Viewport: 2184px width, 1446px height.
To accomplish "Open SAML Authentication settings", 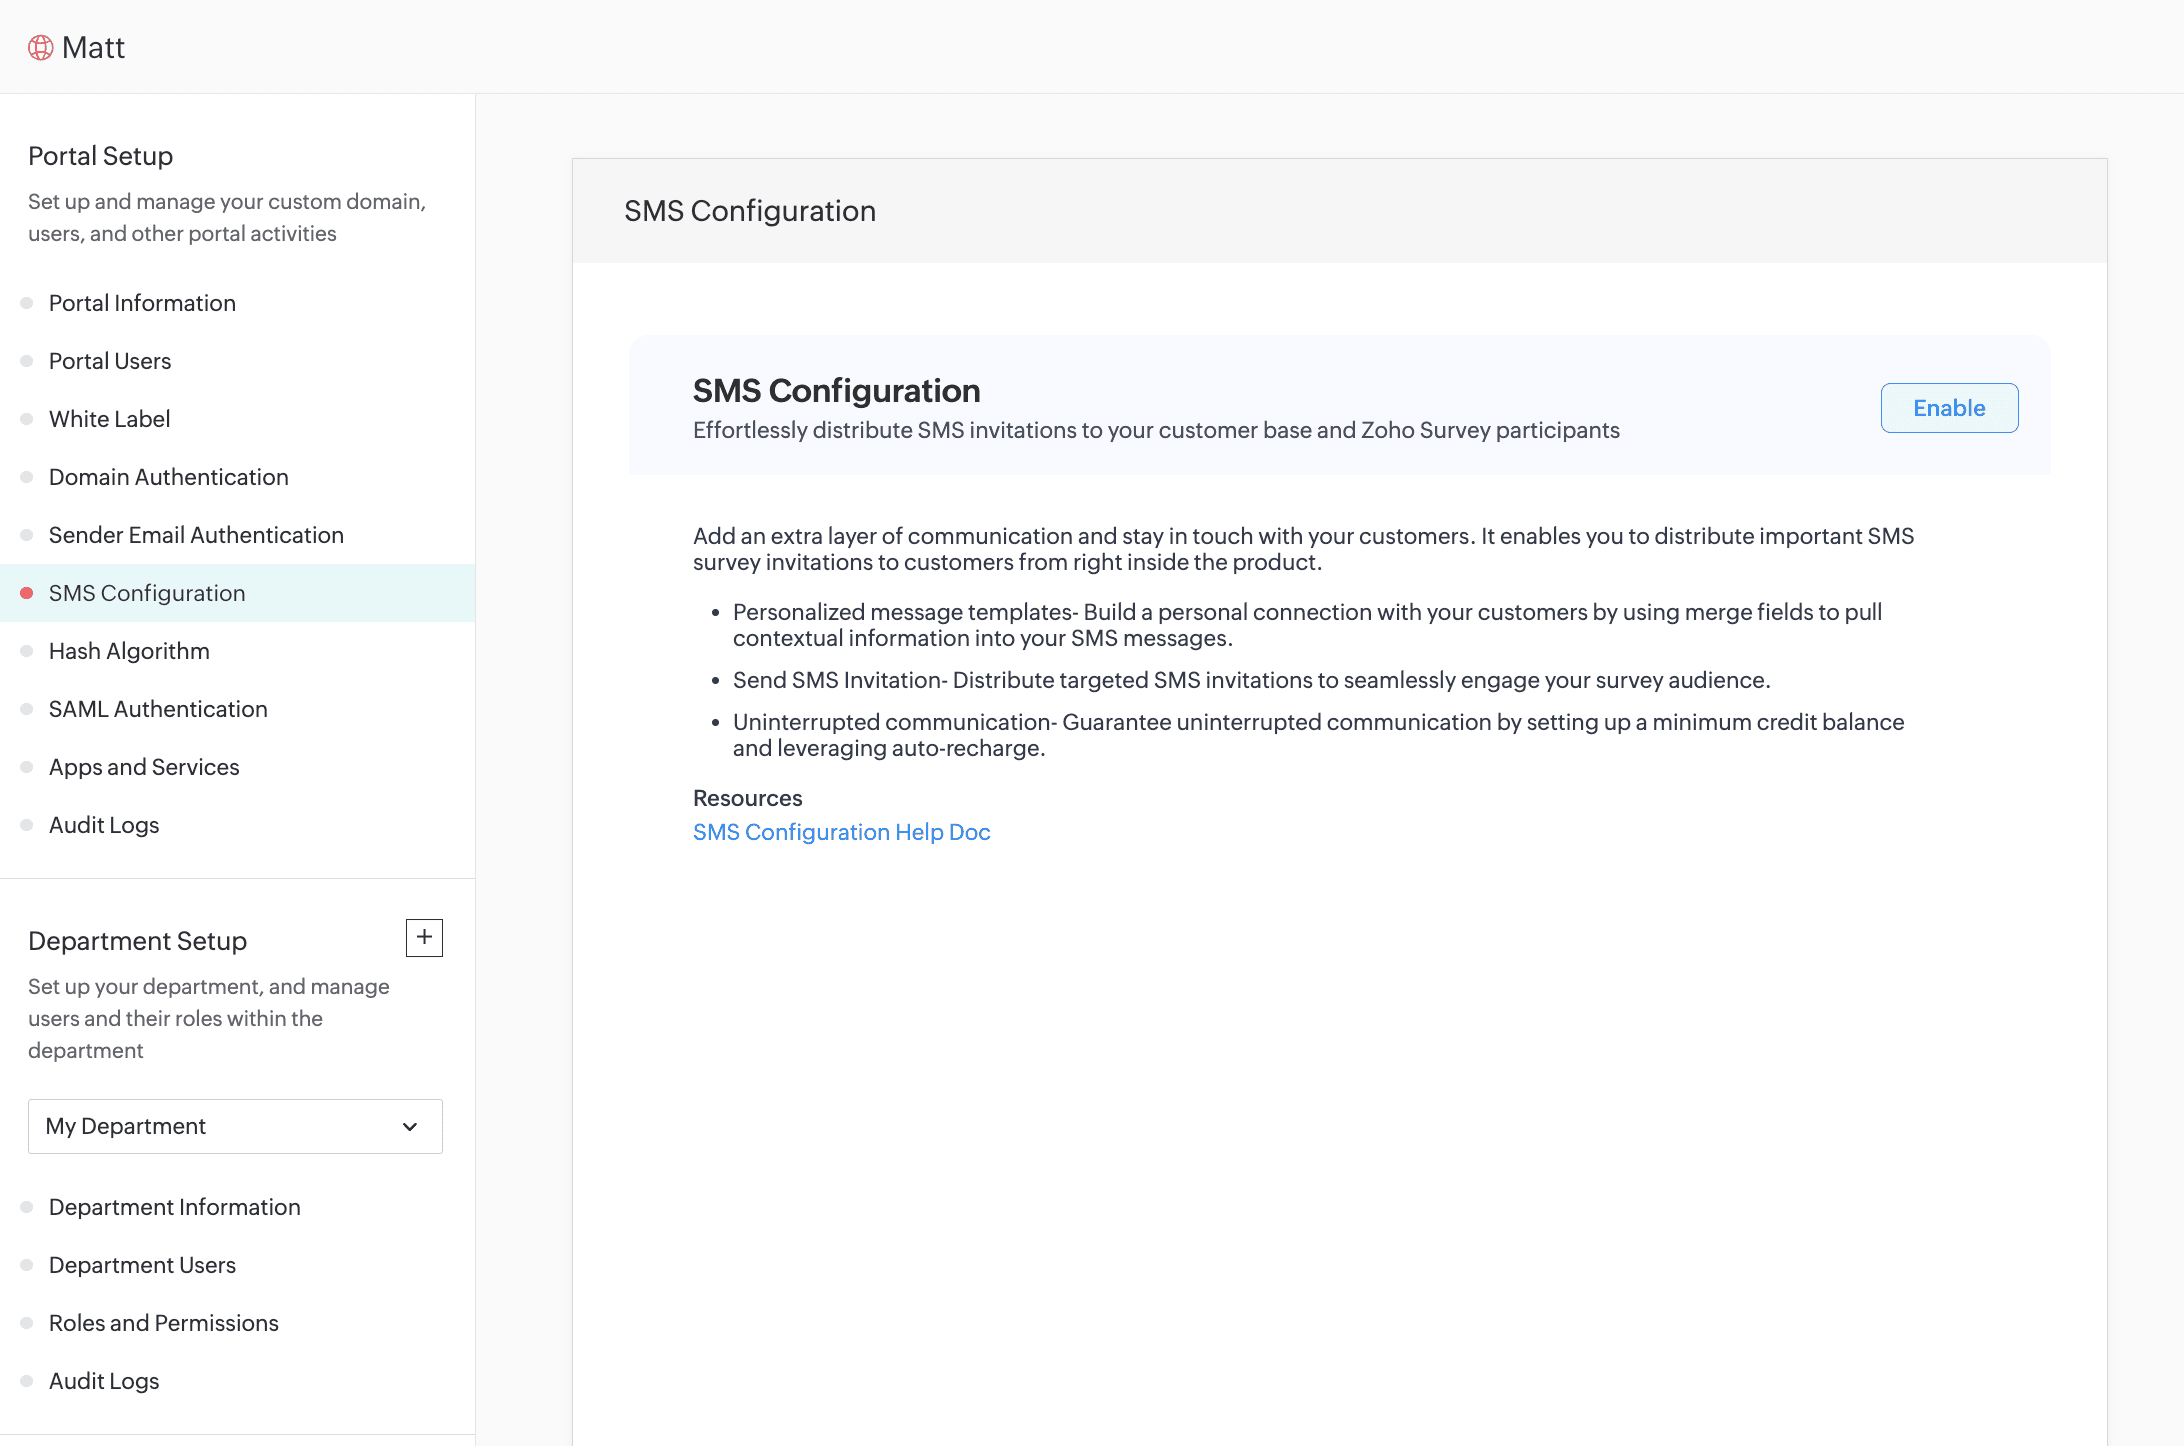I will click(x=158, y=709).
